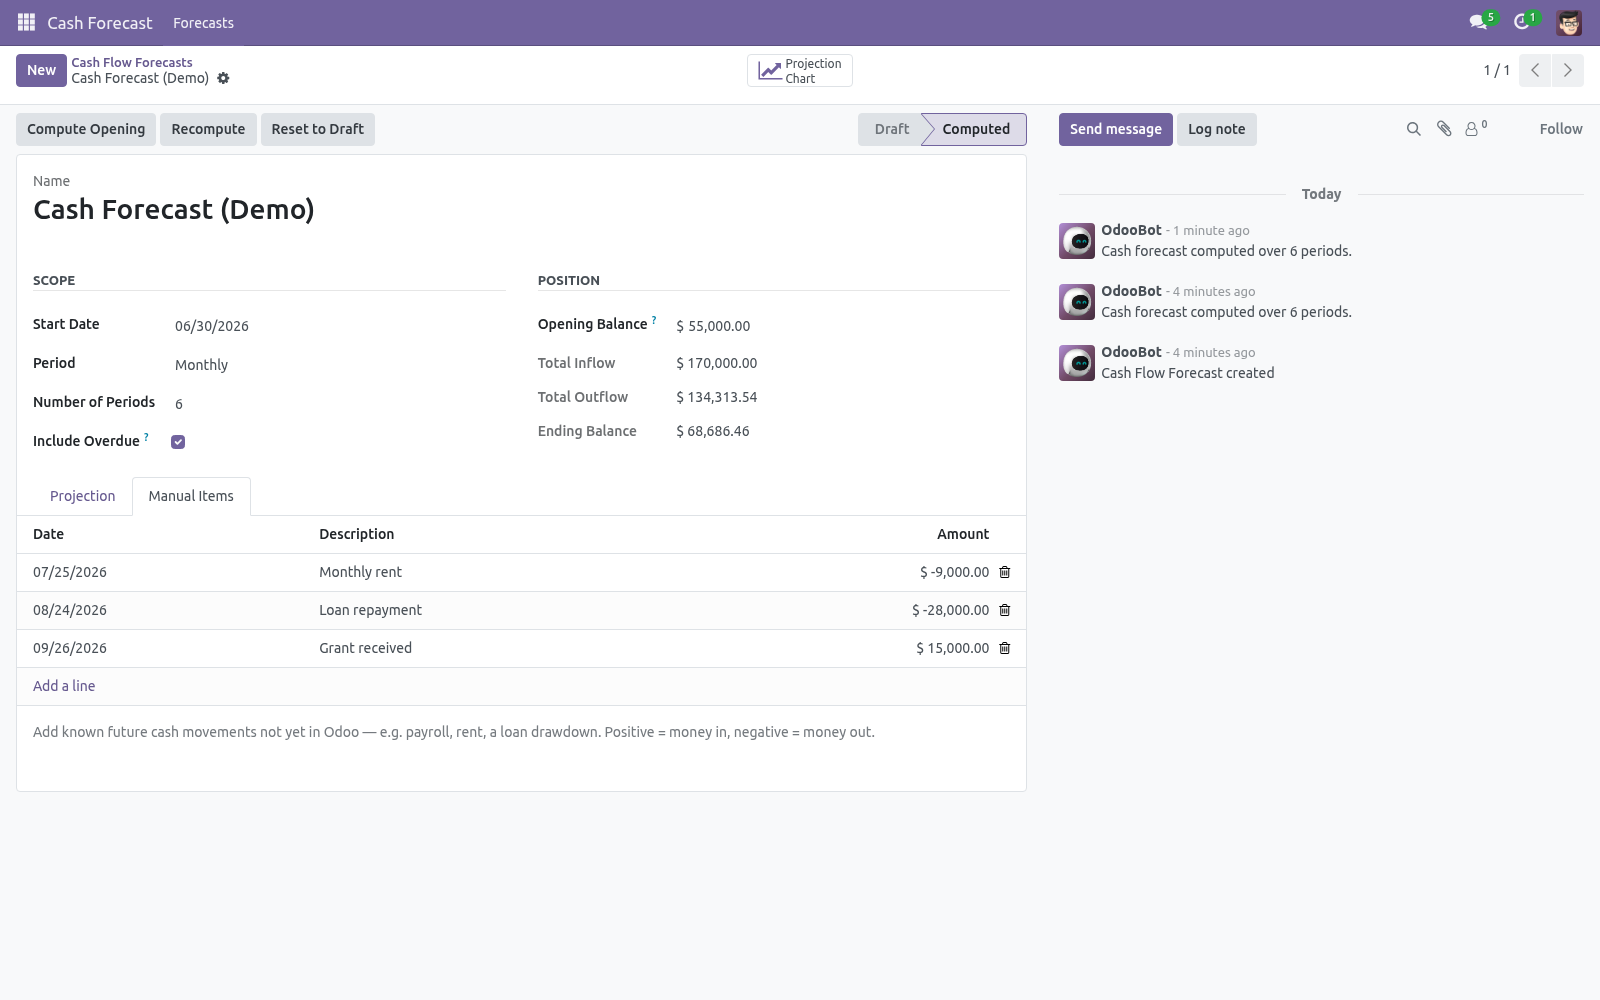
Task: Edit the forecast name field
Action: [x=520, y=209]
